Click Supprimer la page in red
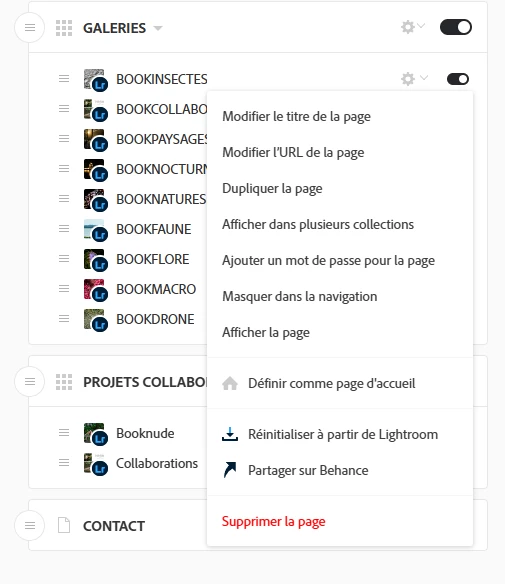Image resolution: width=505 pixels, height=584 pixels. (x=274, y=521)
